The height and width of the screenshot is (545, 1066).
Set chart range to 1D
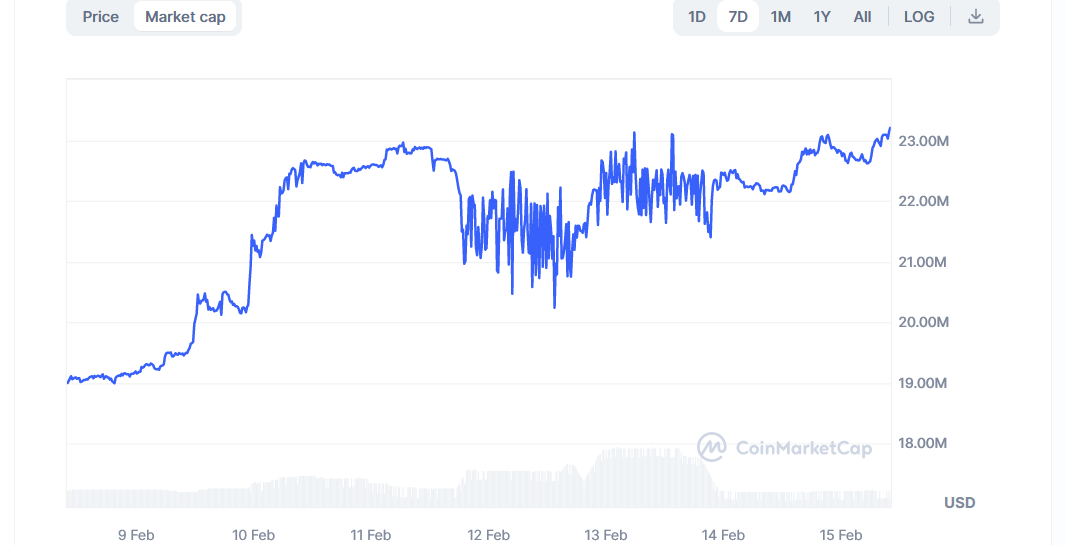coord(697,17)
